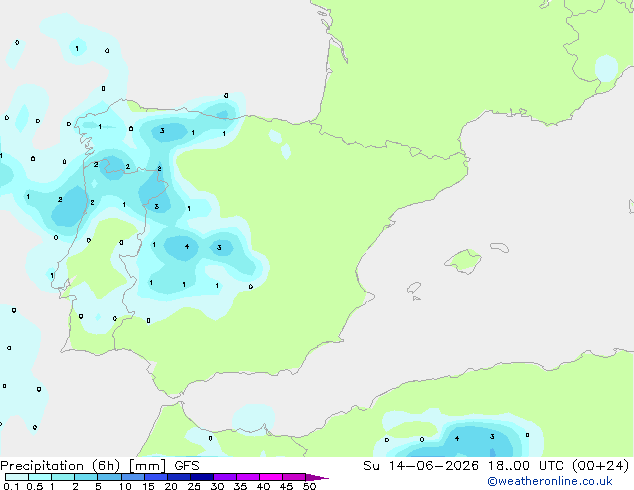
Task: Click the precipitation value 3 over Algeria
Action: (492, 436)
